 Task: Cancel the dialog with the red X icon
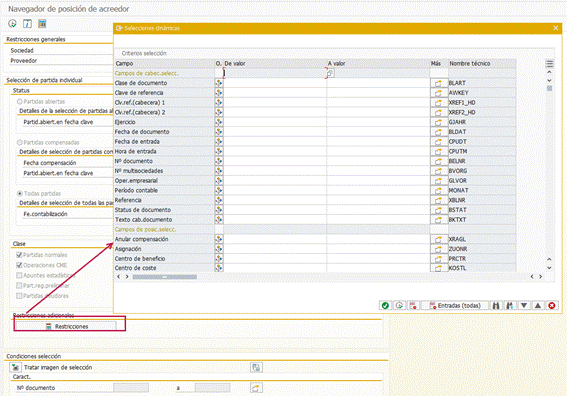[x=551, y=306]
